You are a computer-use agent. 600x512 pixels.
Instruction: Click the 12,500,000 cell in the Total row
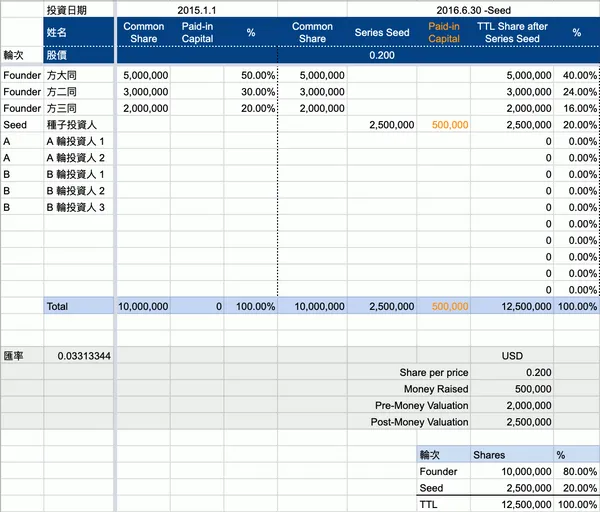point(512,306)
